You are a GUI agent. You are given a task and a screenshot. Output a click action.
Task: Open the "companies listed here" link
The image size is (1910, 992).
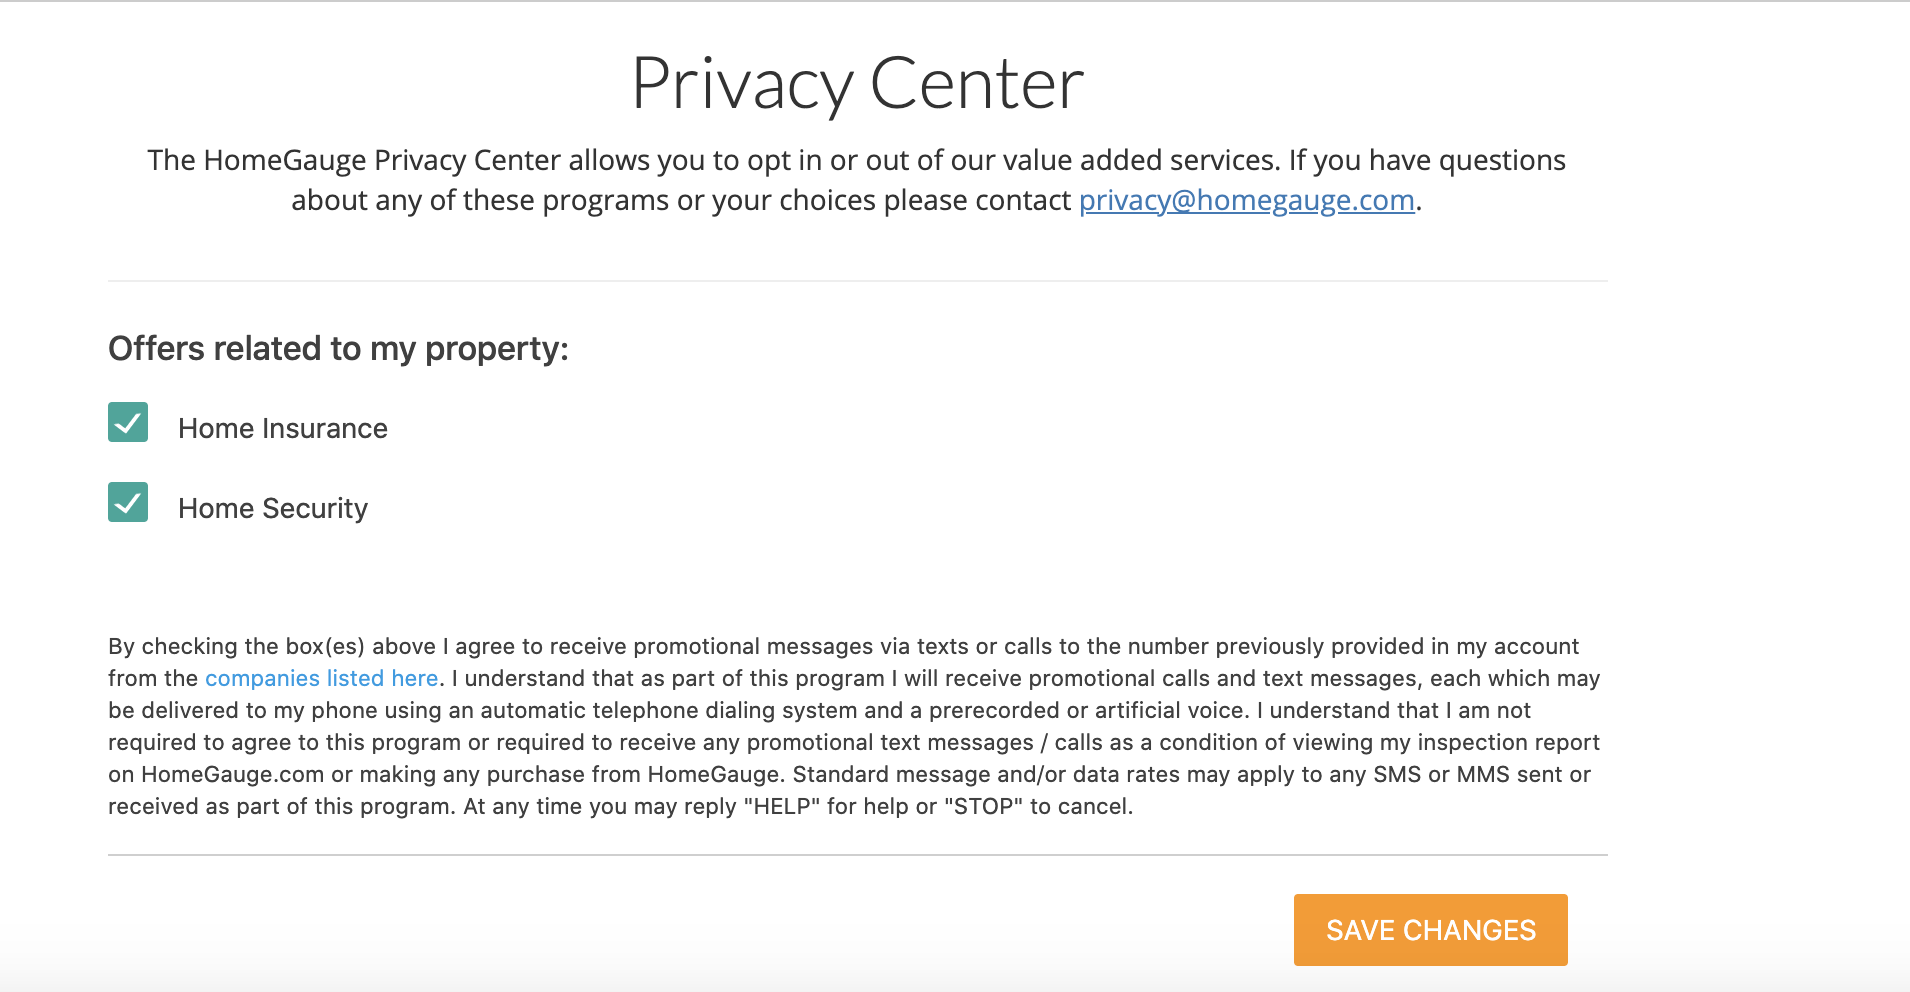click(321, 679)
